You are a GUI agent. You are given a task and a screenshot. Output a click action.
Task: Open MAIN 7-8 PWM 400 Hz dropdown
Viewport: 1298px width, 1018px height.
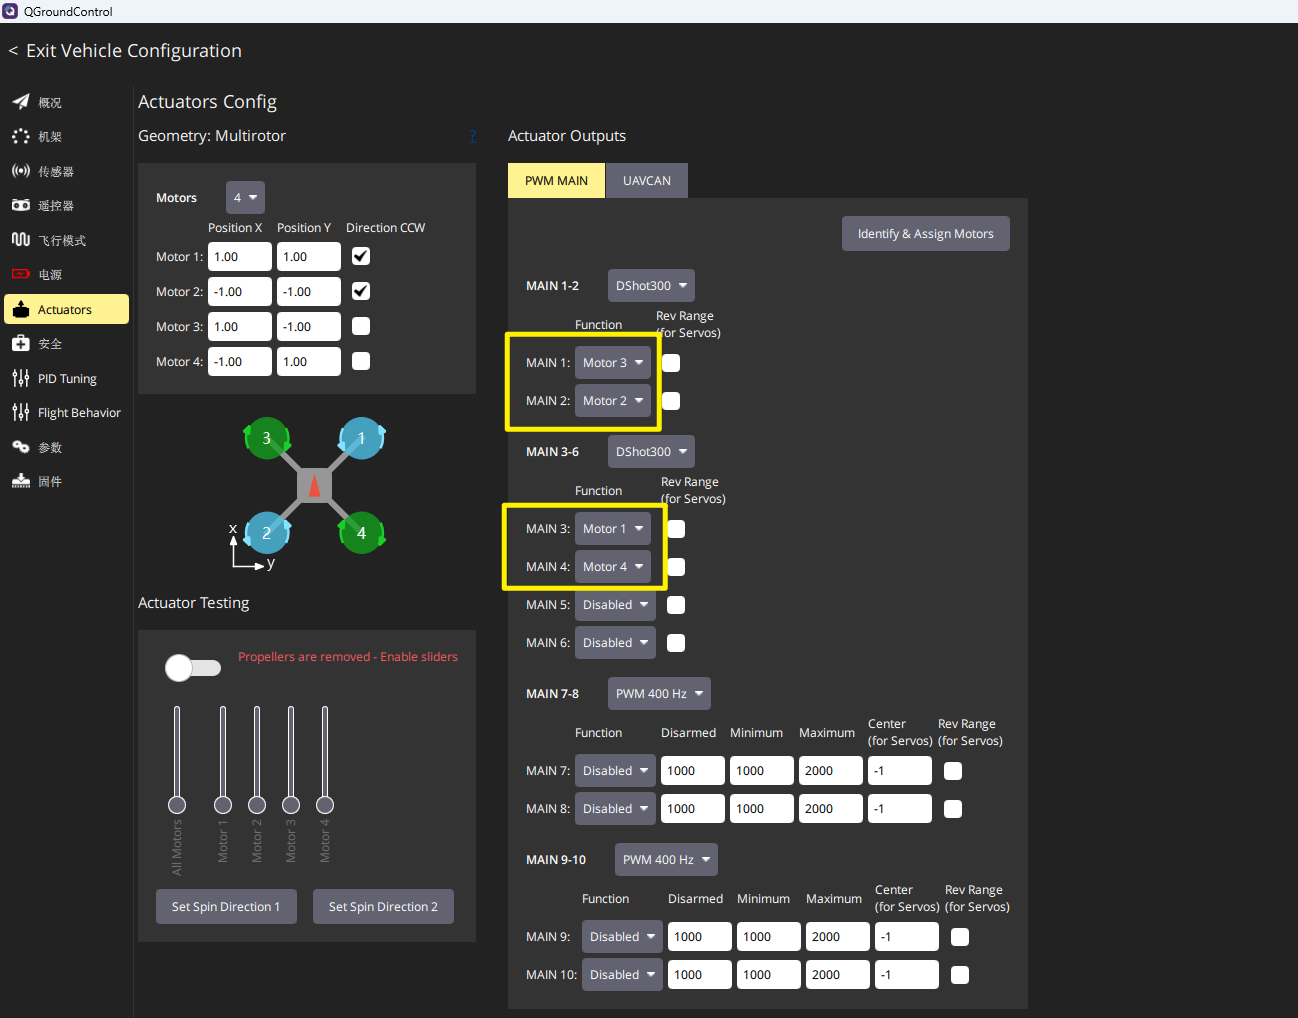(659, 694)
